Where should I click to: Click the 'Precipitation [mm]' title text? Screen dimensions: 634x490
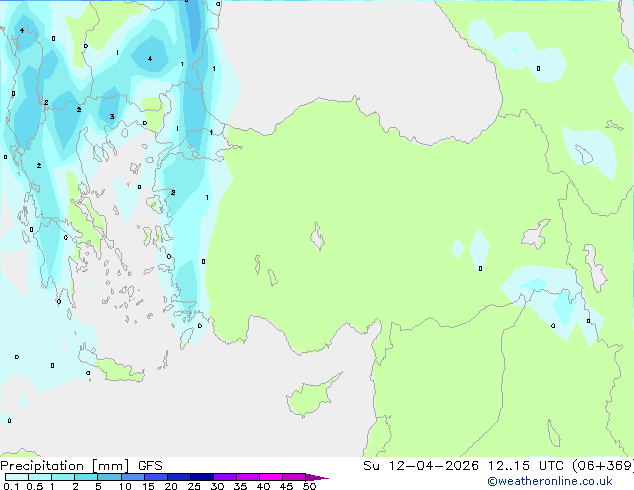65,466
